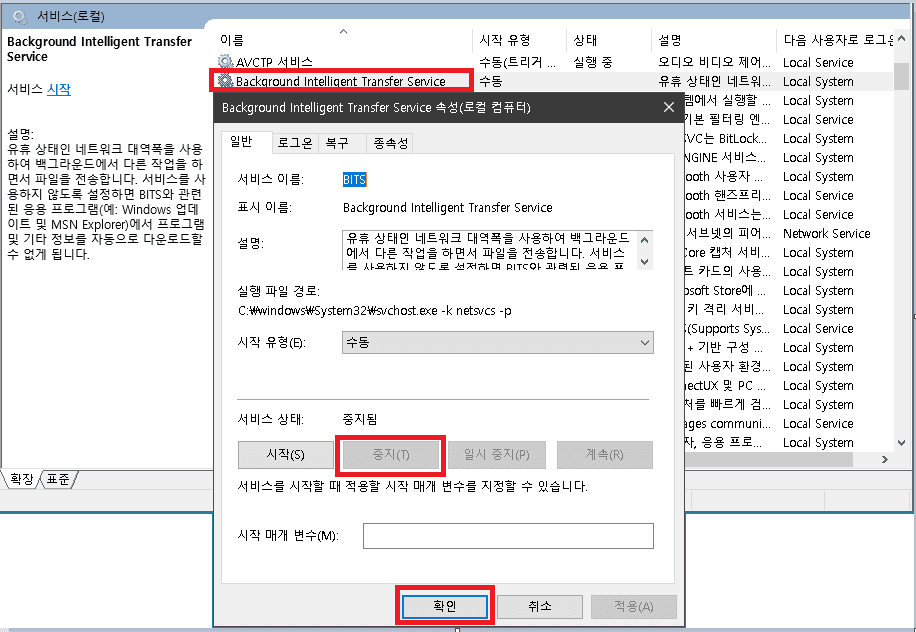Click the VC는 BitLock... description cell
This screenshot has width=916, height=632.
726,138
